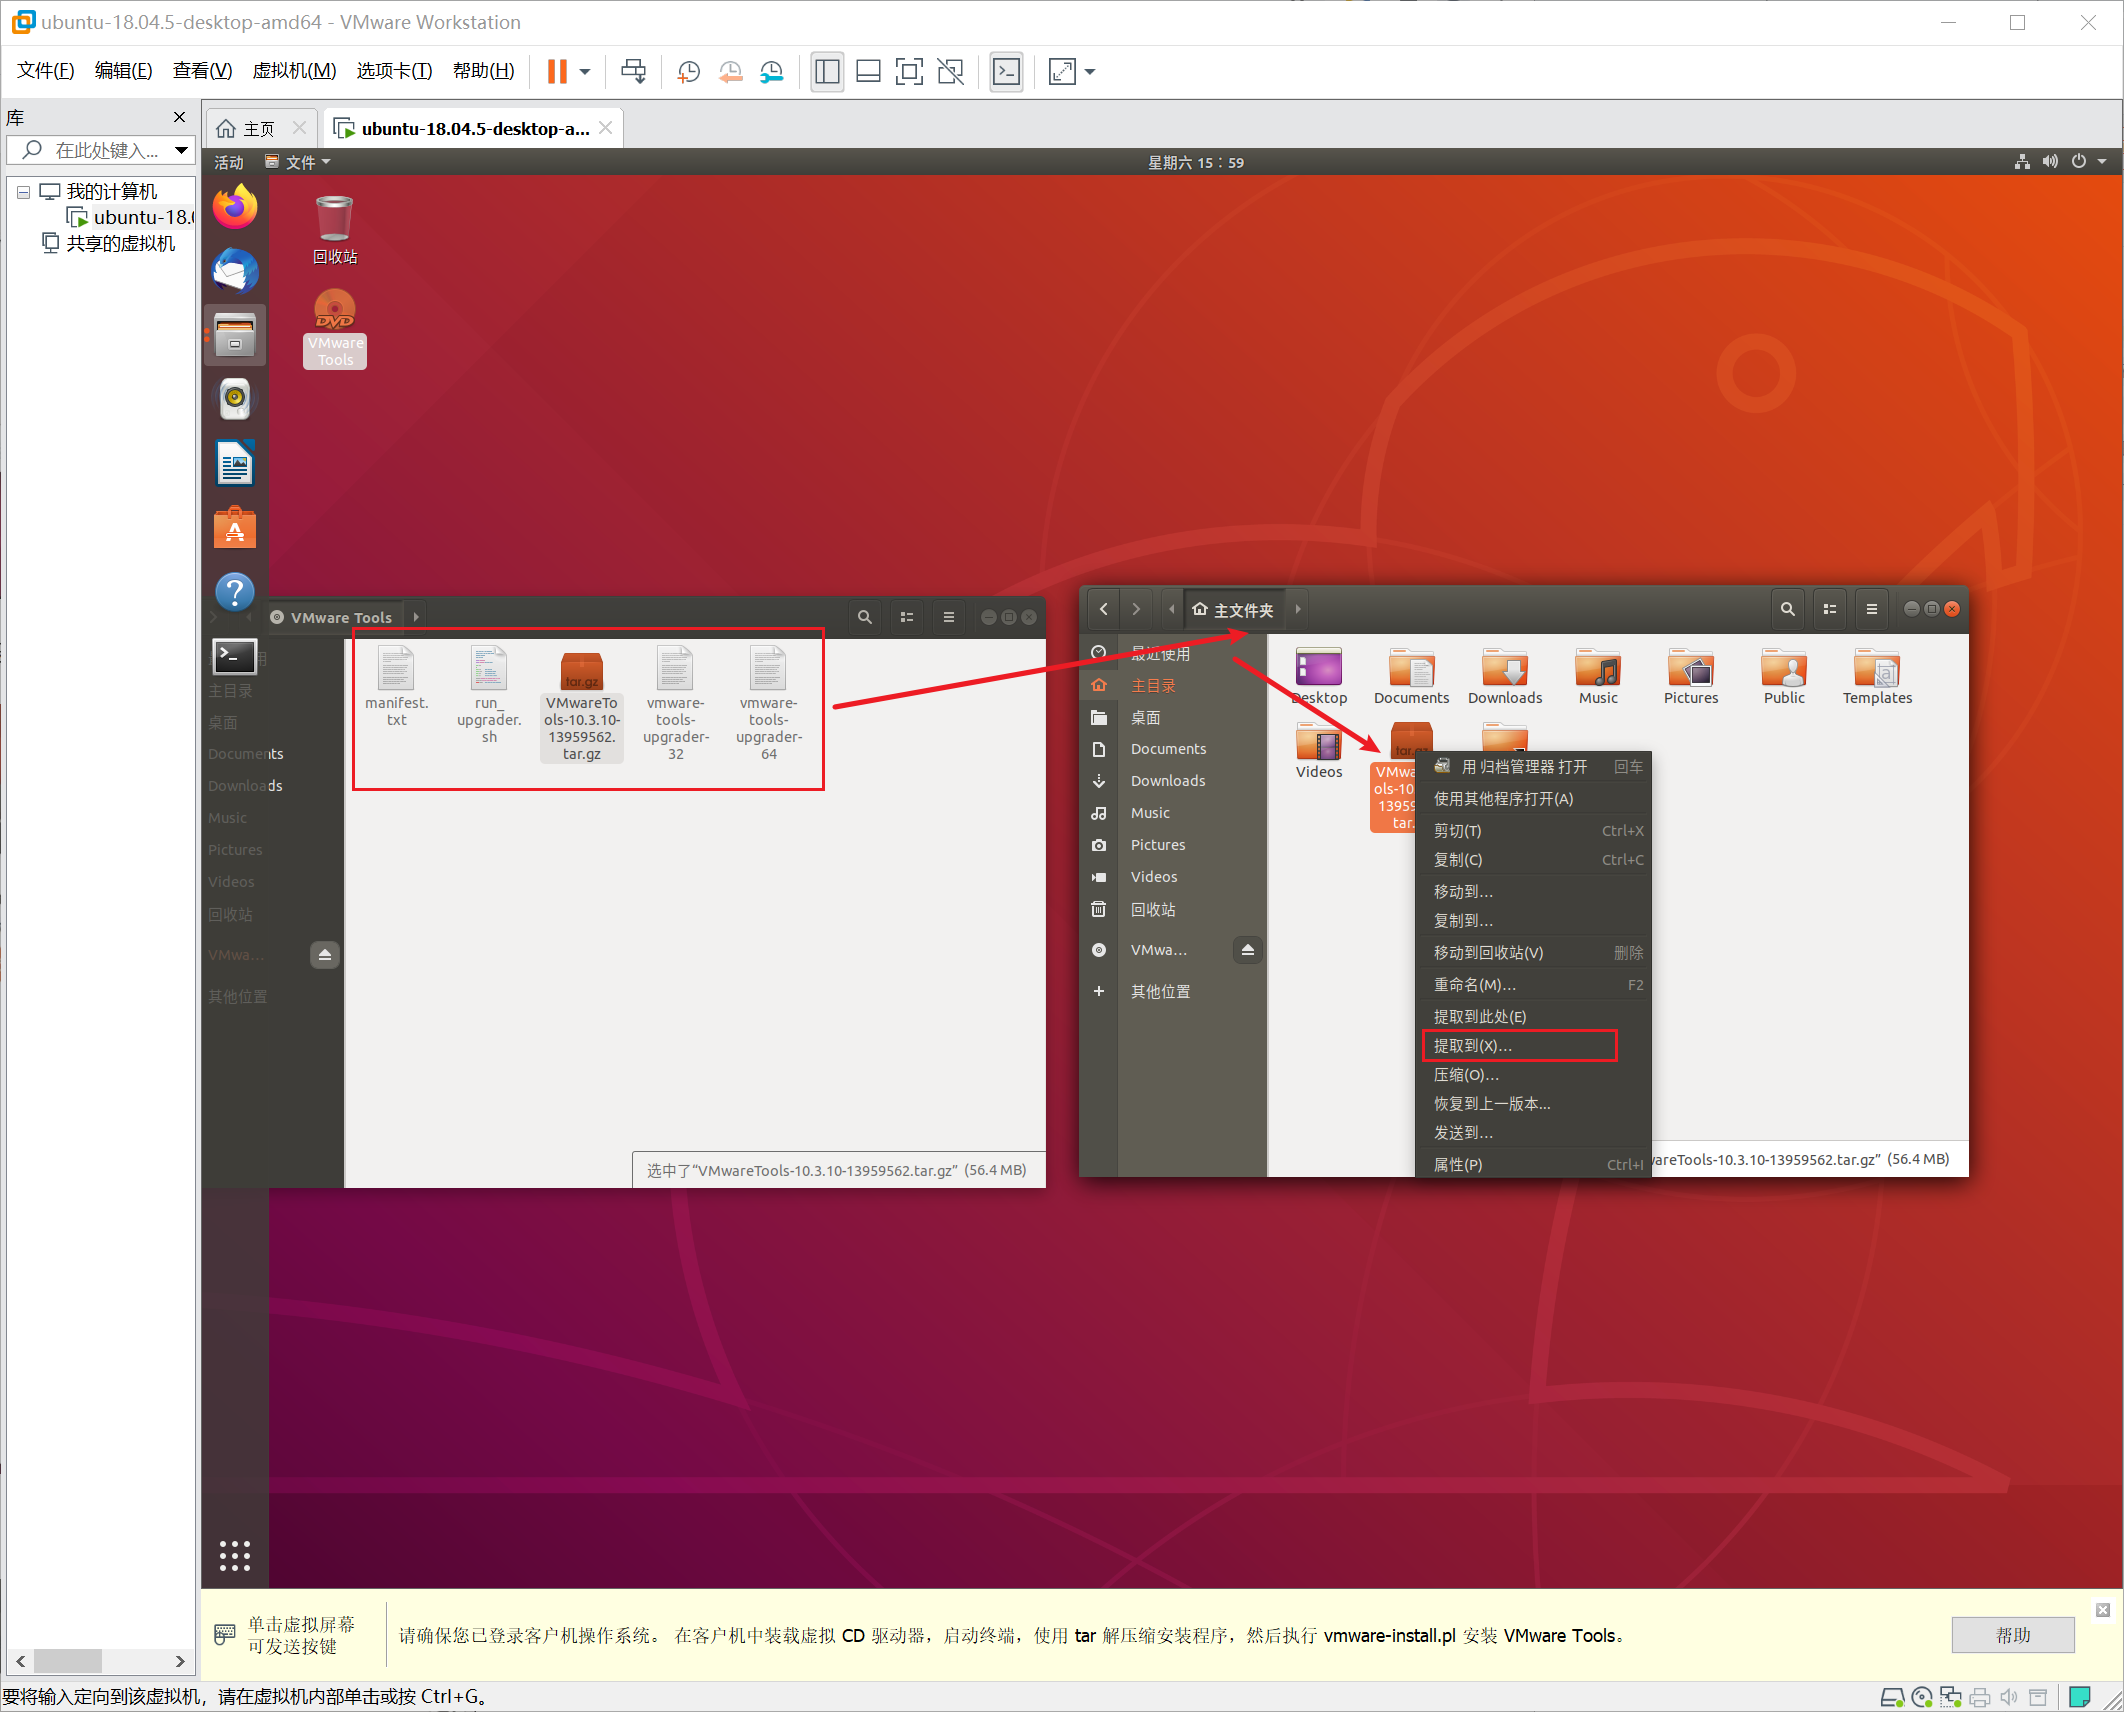The height and width of the screenshot is (1712, 2124).
Task: Open Downloads in 主文件夹 sidebar
Action: click(1167, 781)
